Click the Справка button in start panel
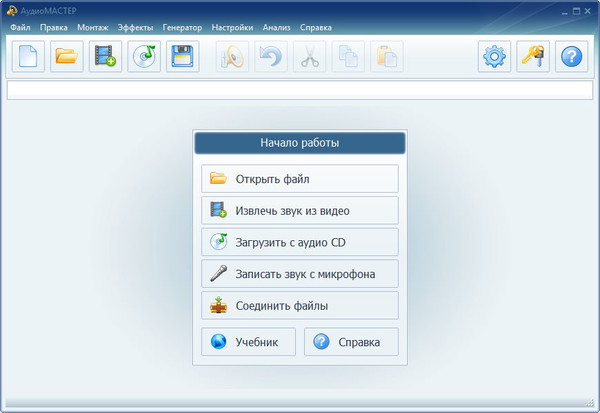This screenshot has width=600, height=413. click(x=351, y=342)
